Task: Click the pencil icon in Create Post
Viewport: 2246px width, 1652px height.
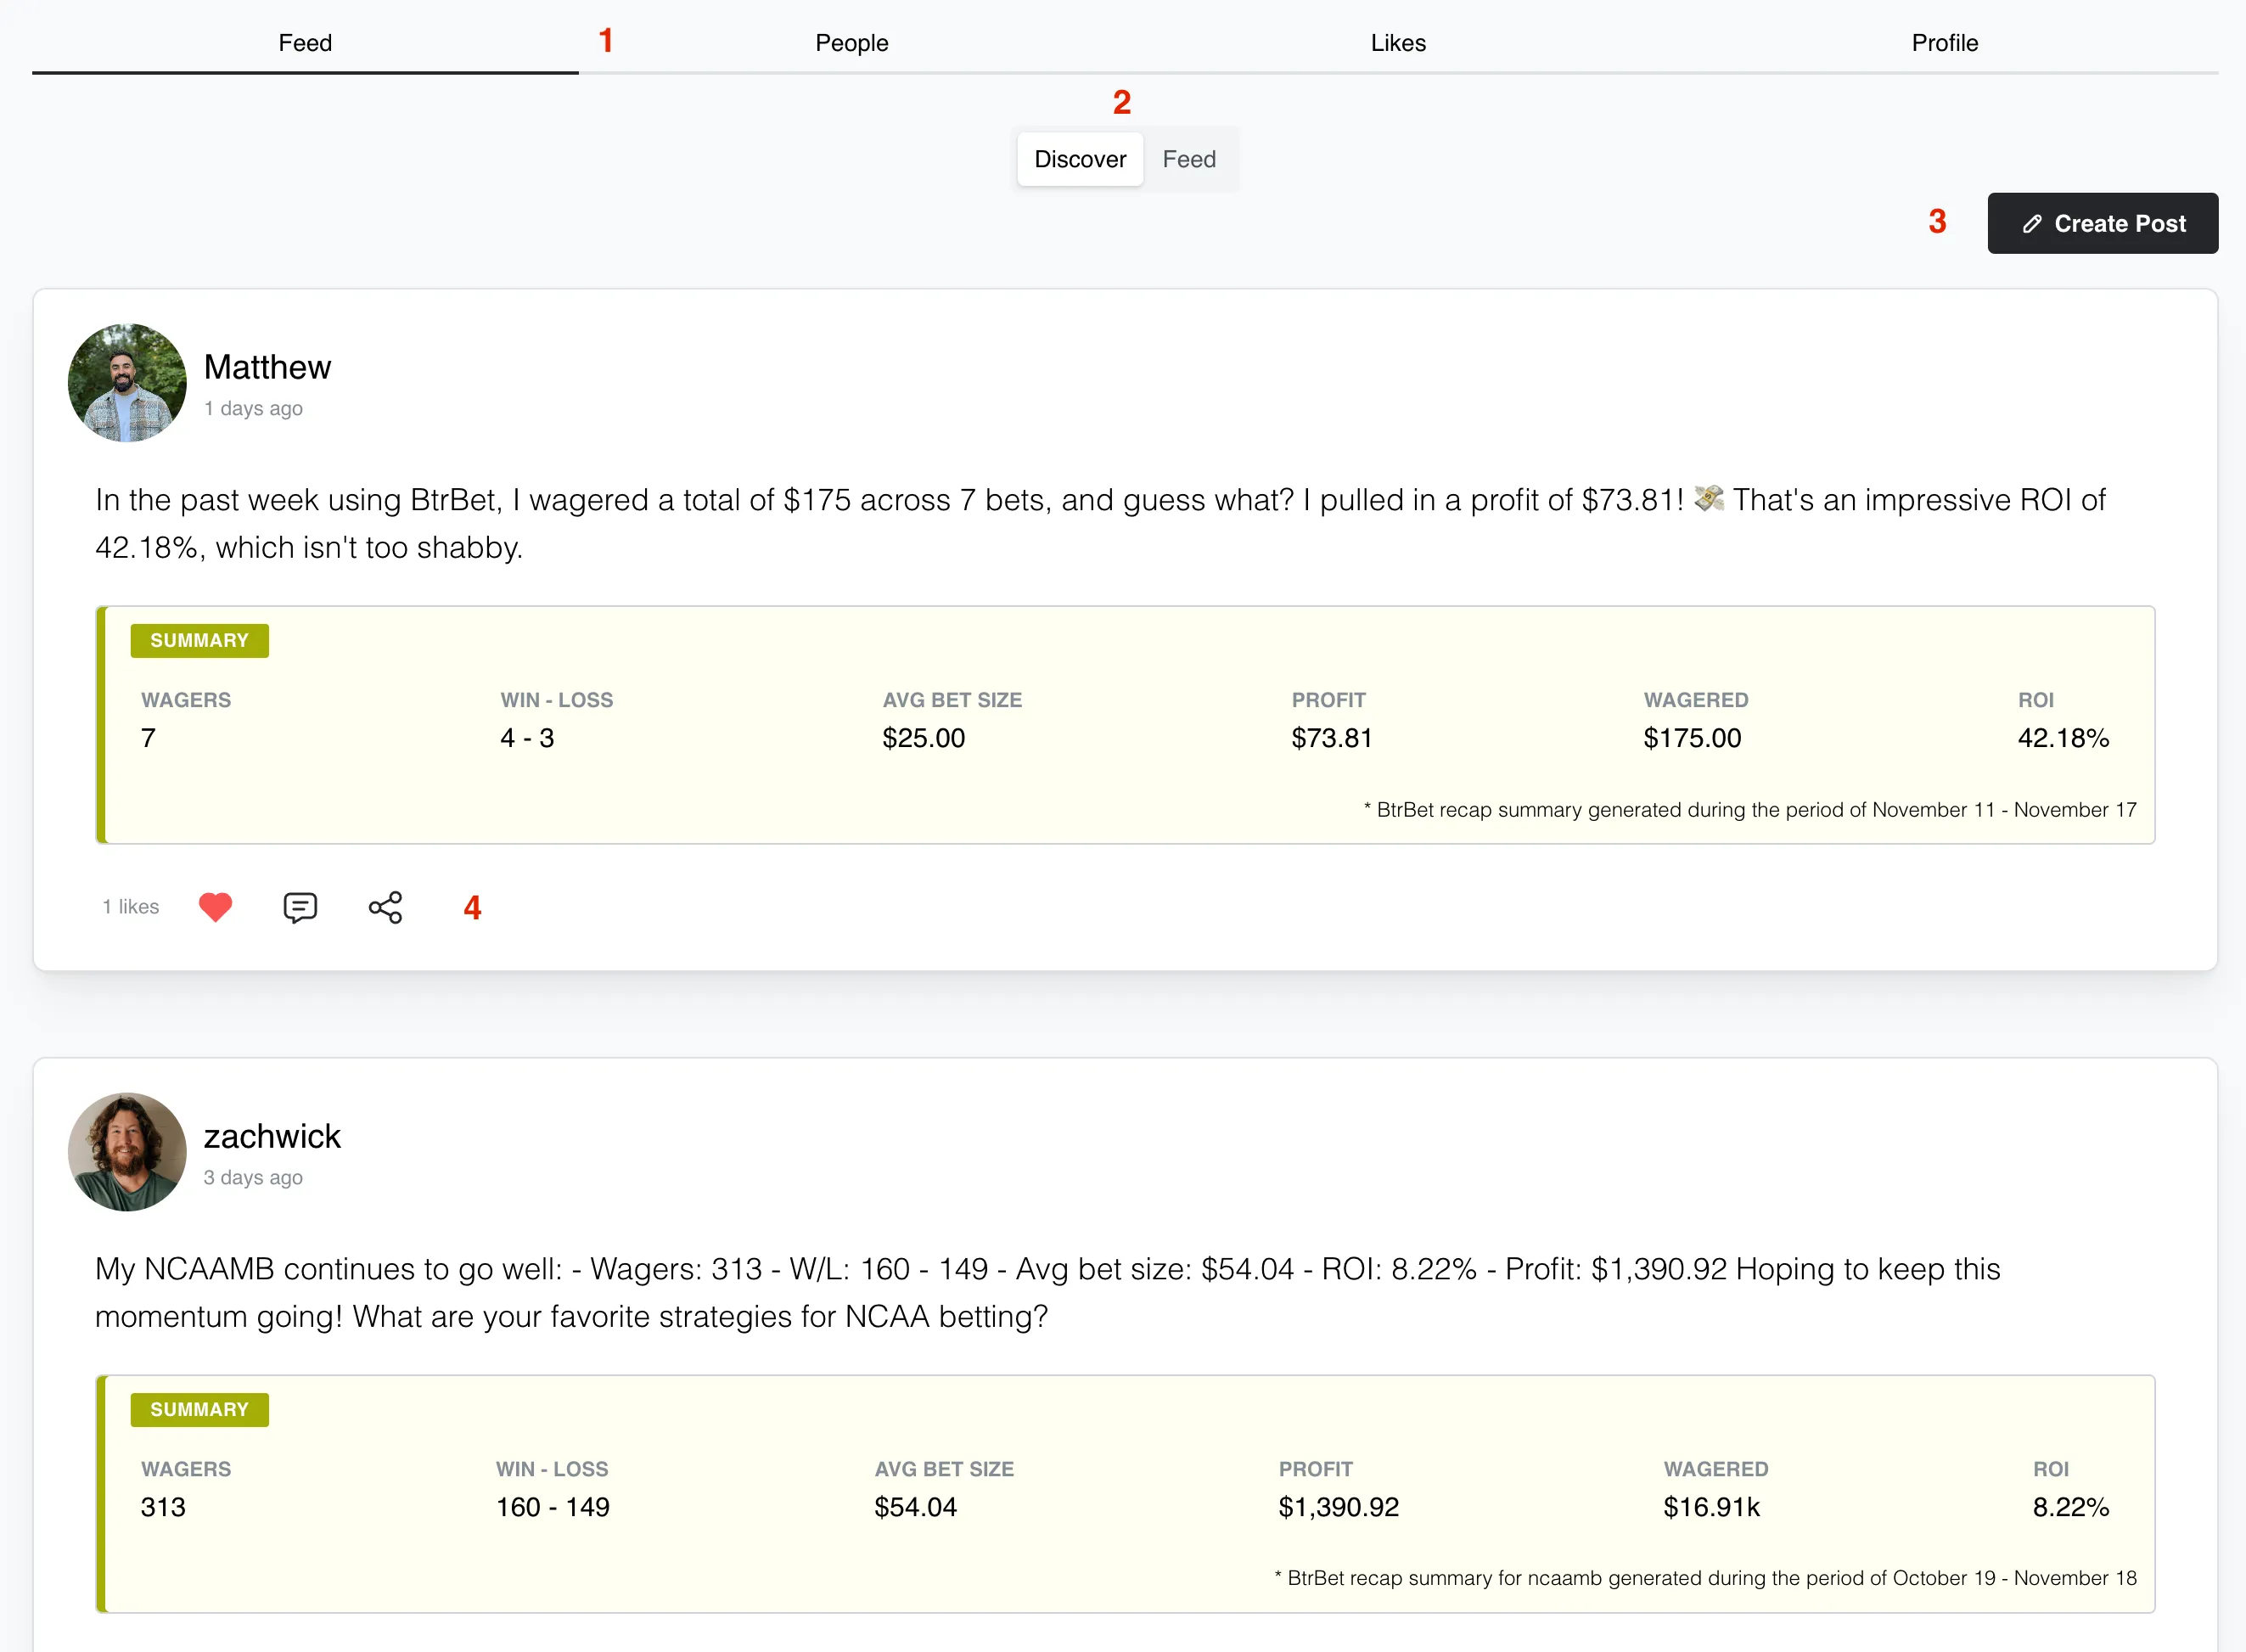Action: point(2031,224)
